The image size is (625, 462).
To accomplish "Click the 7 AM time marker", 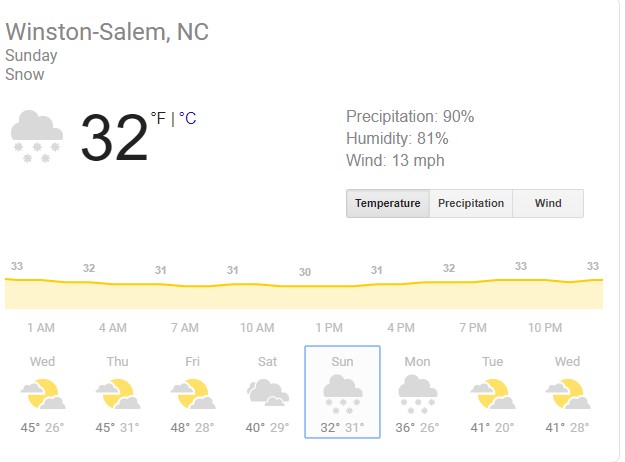I will click(185, 328).
